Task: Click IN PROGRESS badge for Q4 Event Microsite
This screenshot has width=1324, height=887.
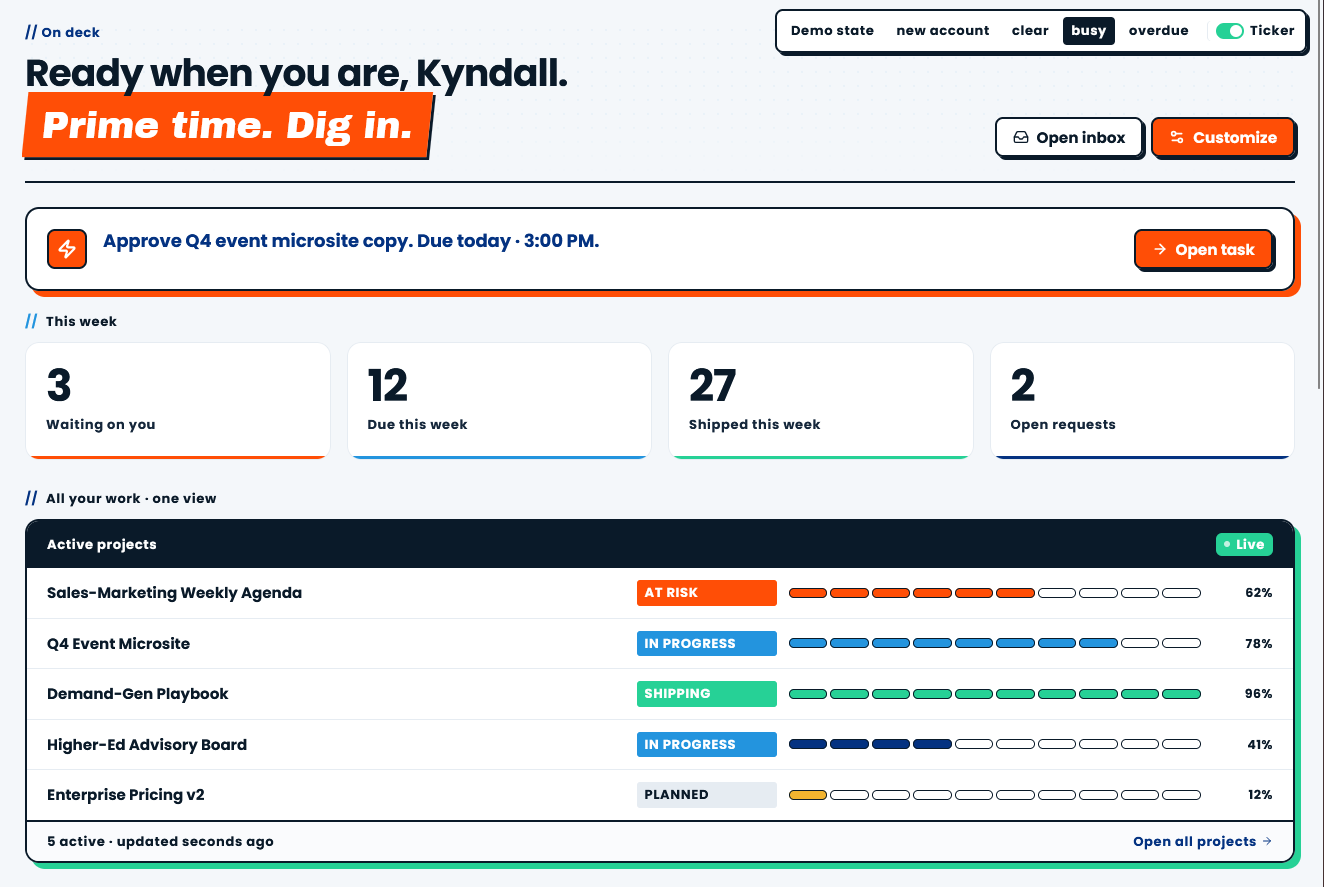Action: [707, 644]
